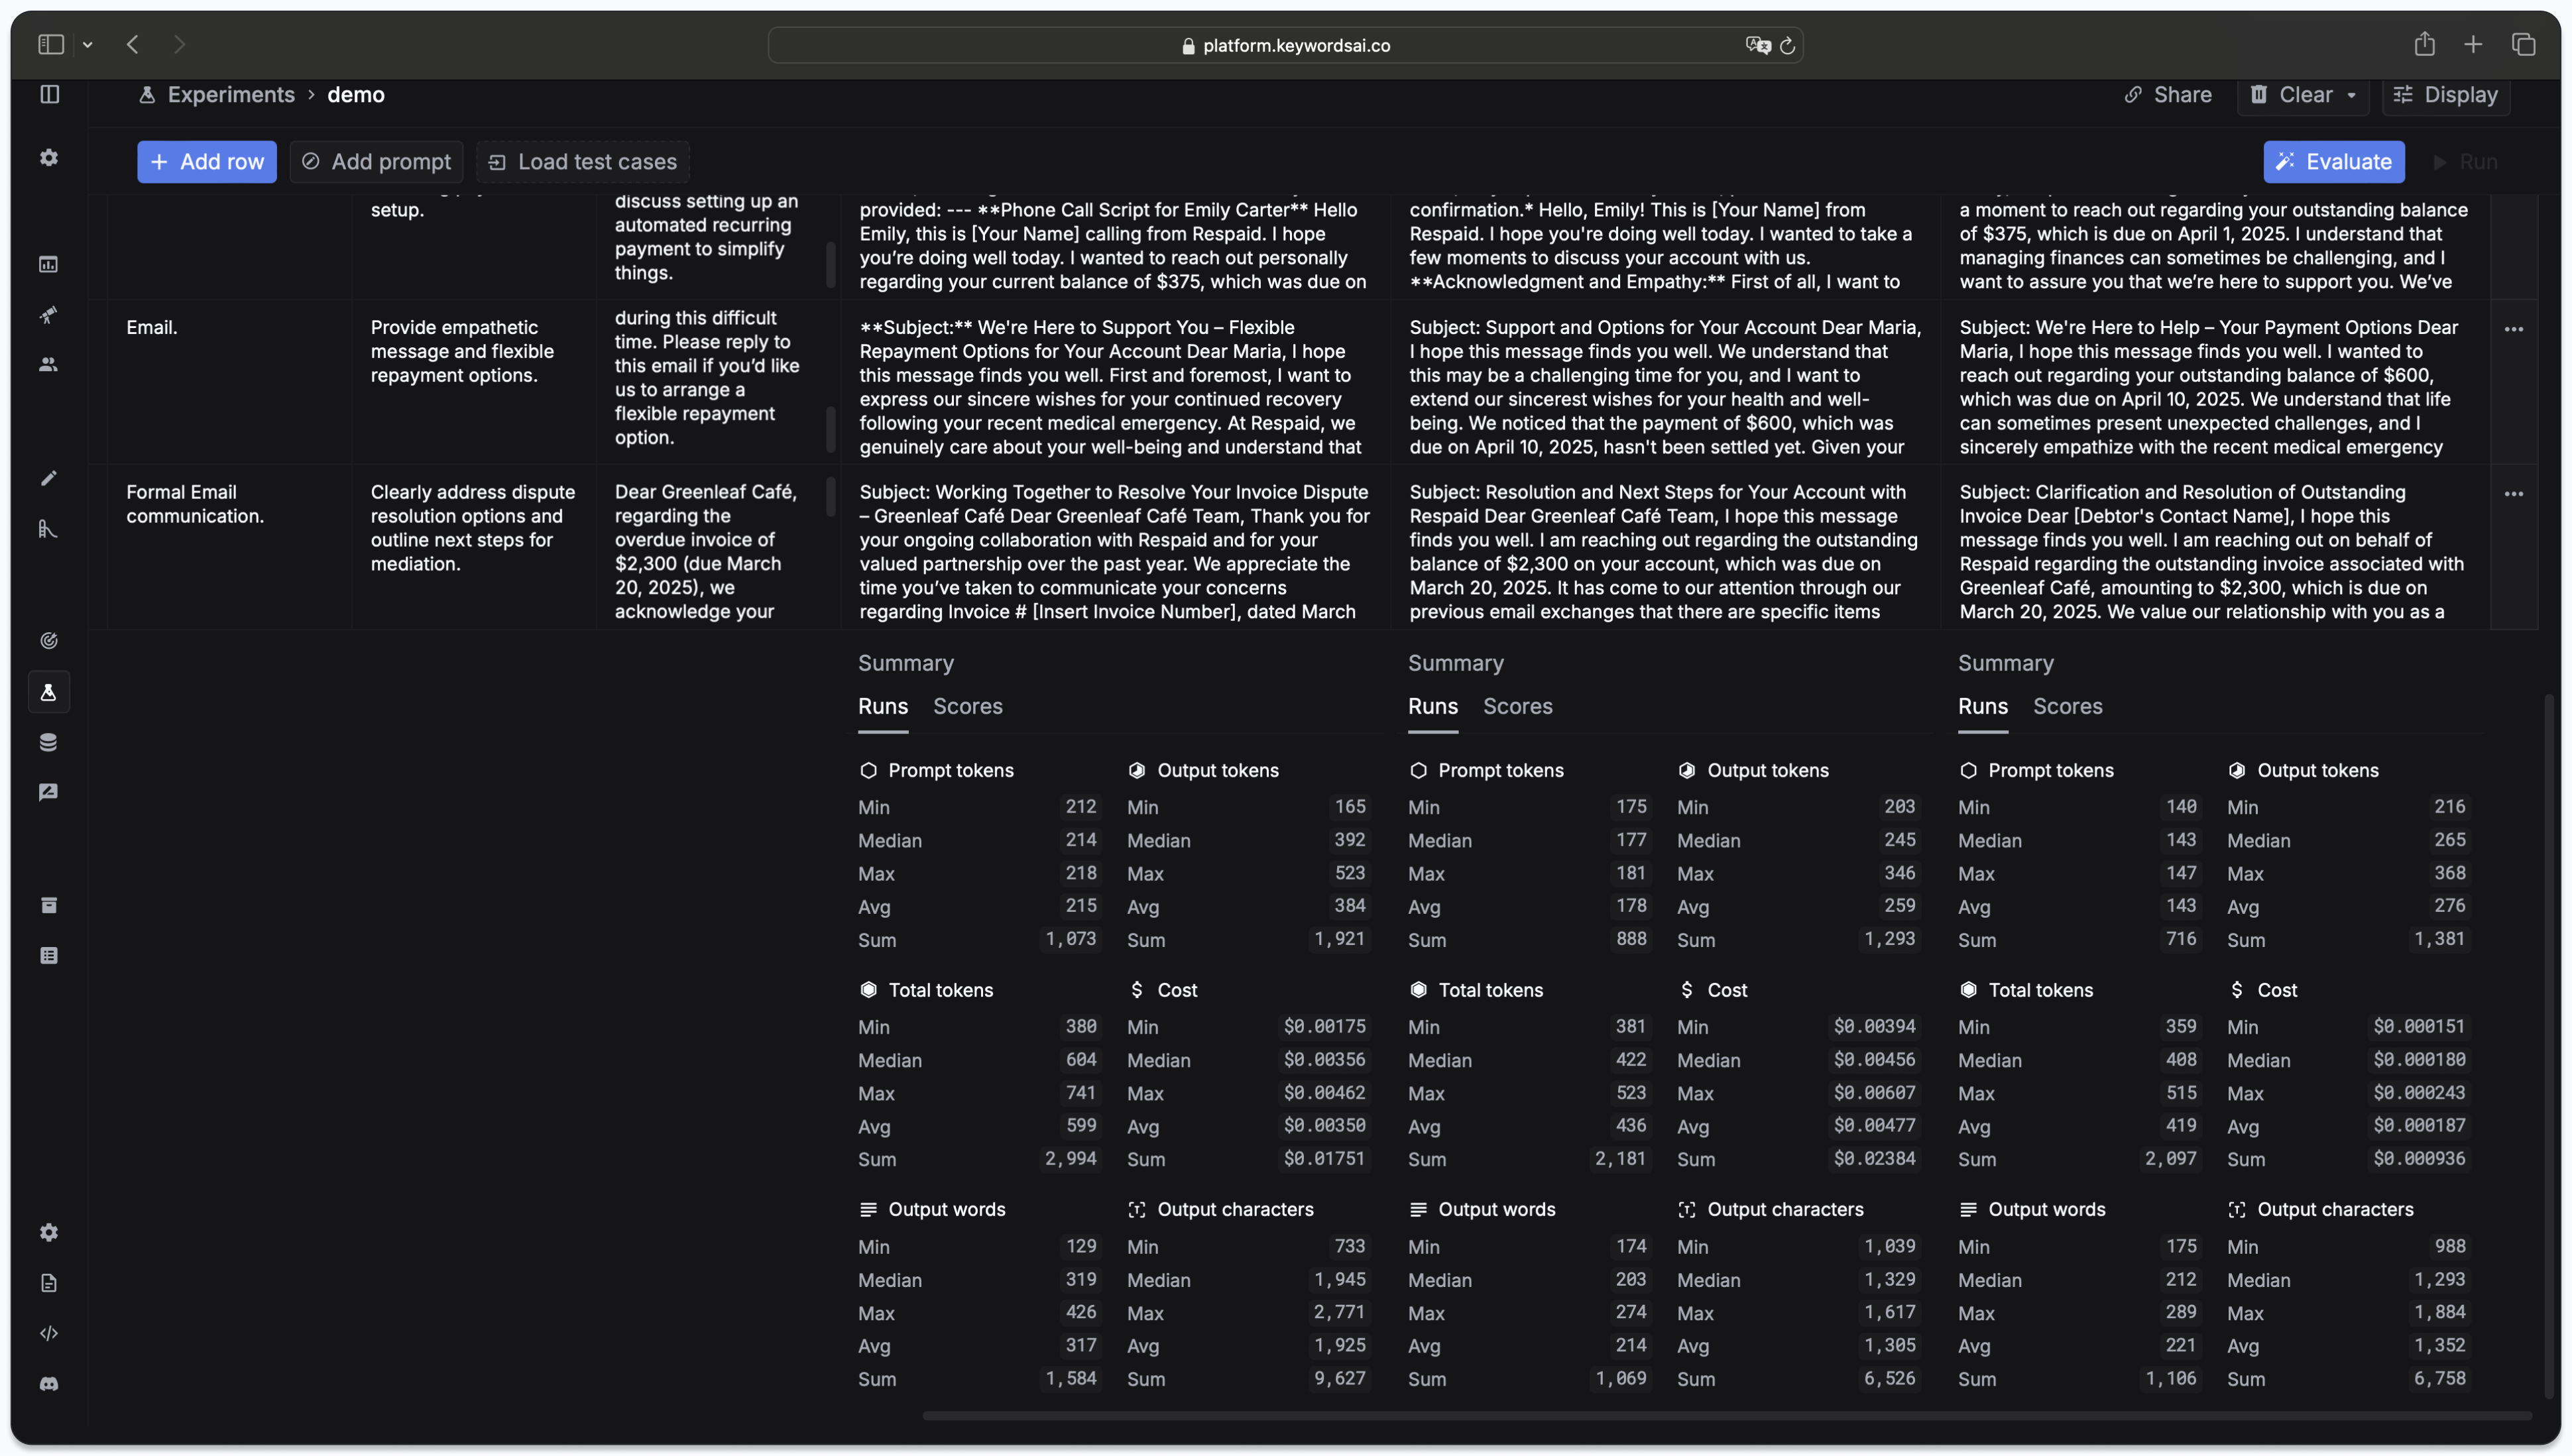Open more options for Formal Email row
Viewport: 2572px width, 1456px height.
[x=2513, y=494]
